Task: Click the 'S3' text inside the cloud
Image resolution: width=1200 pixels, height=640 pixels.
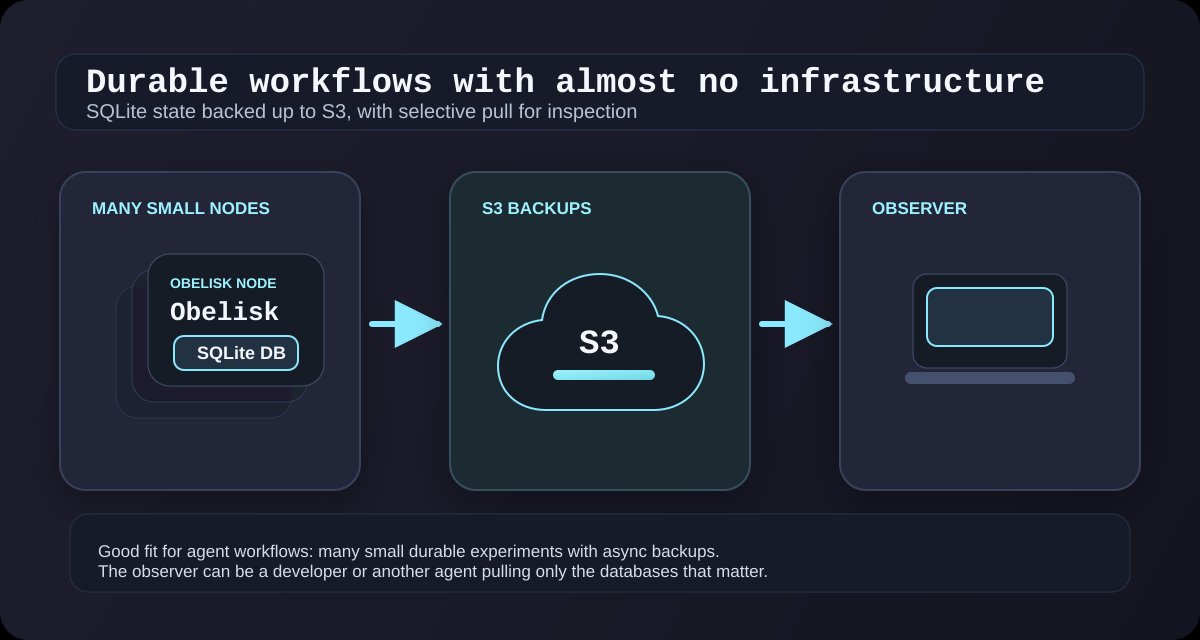Action: click(599, 343)
